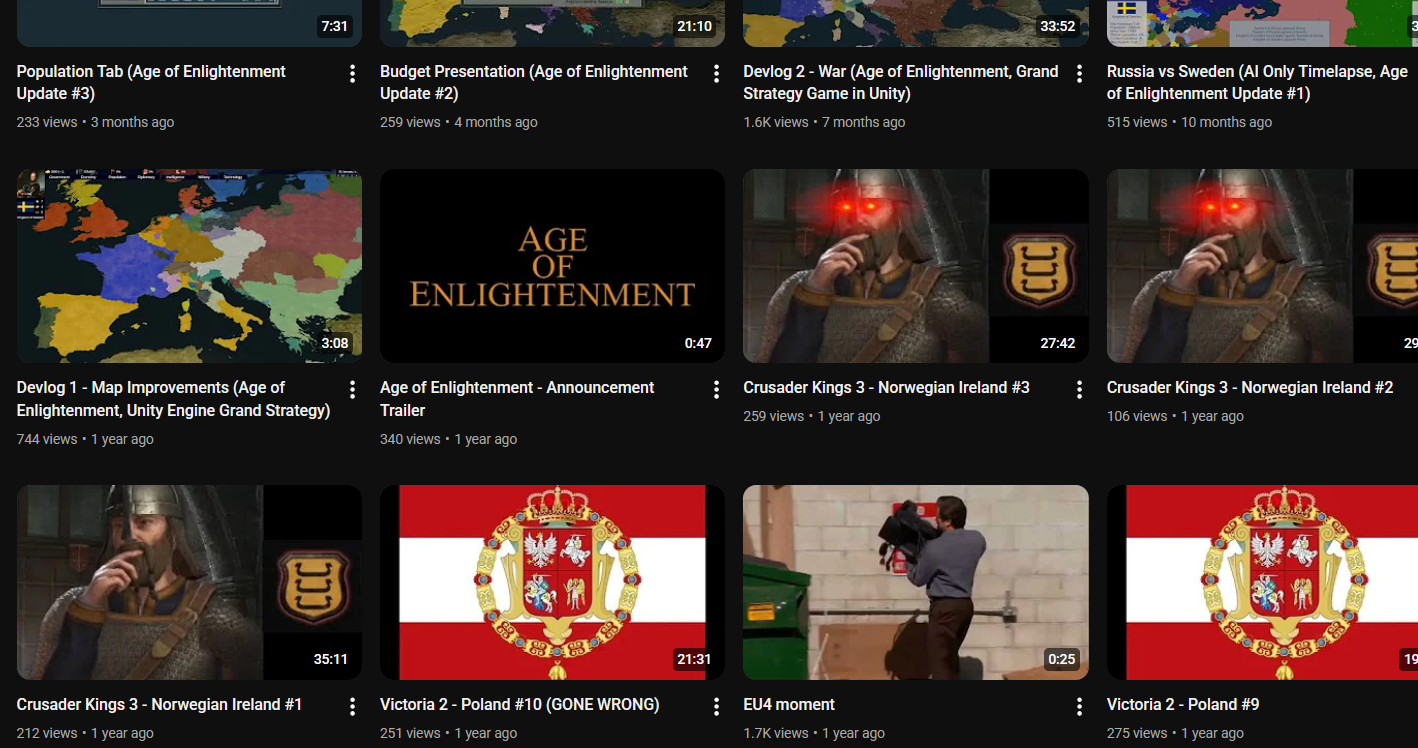
Task: Click the 744 views • 1 year ago text
Action: click(85, 439)
